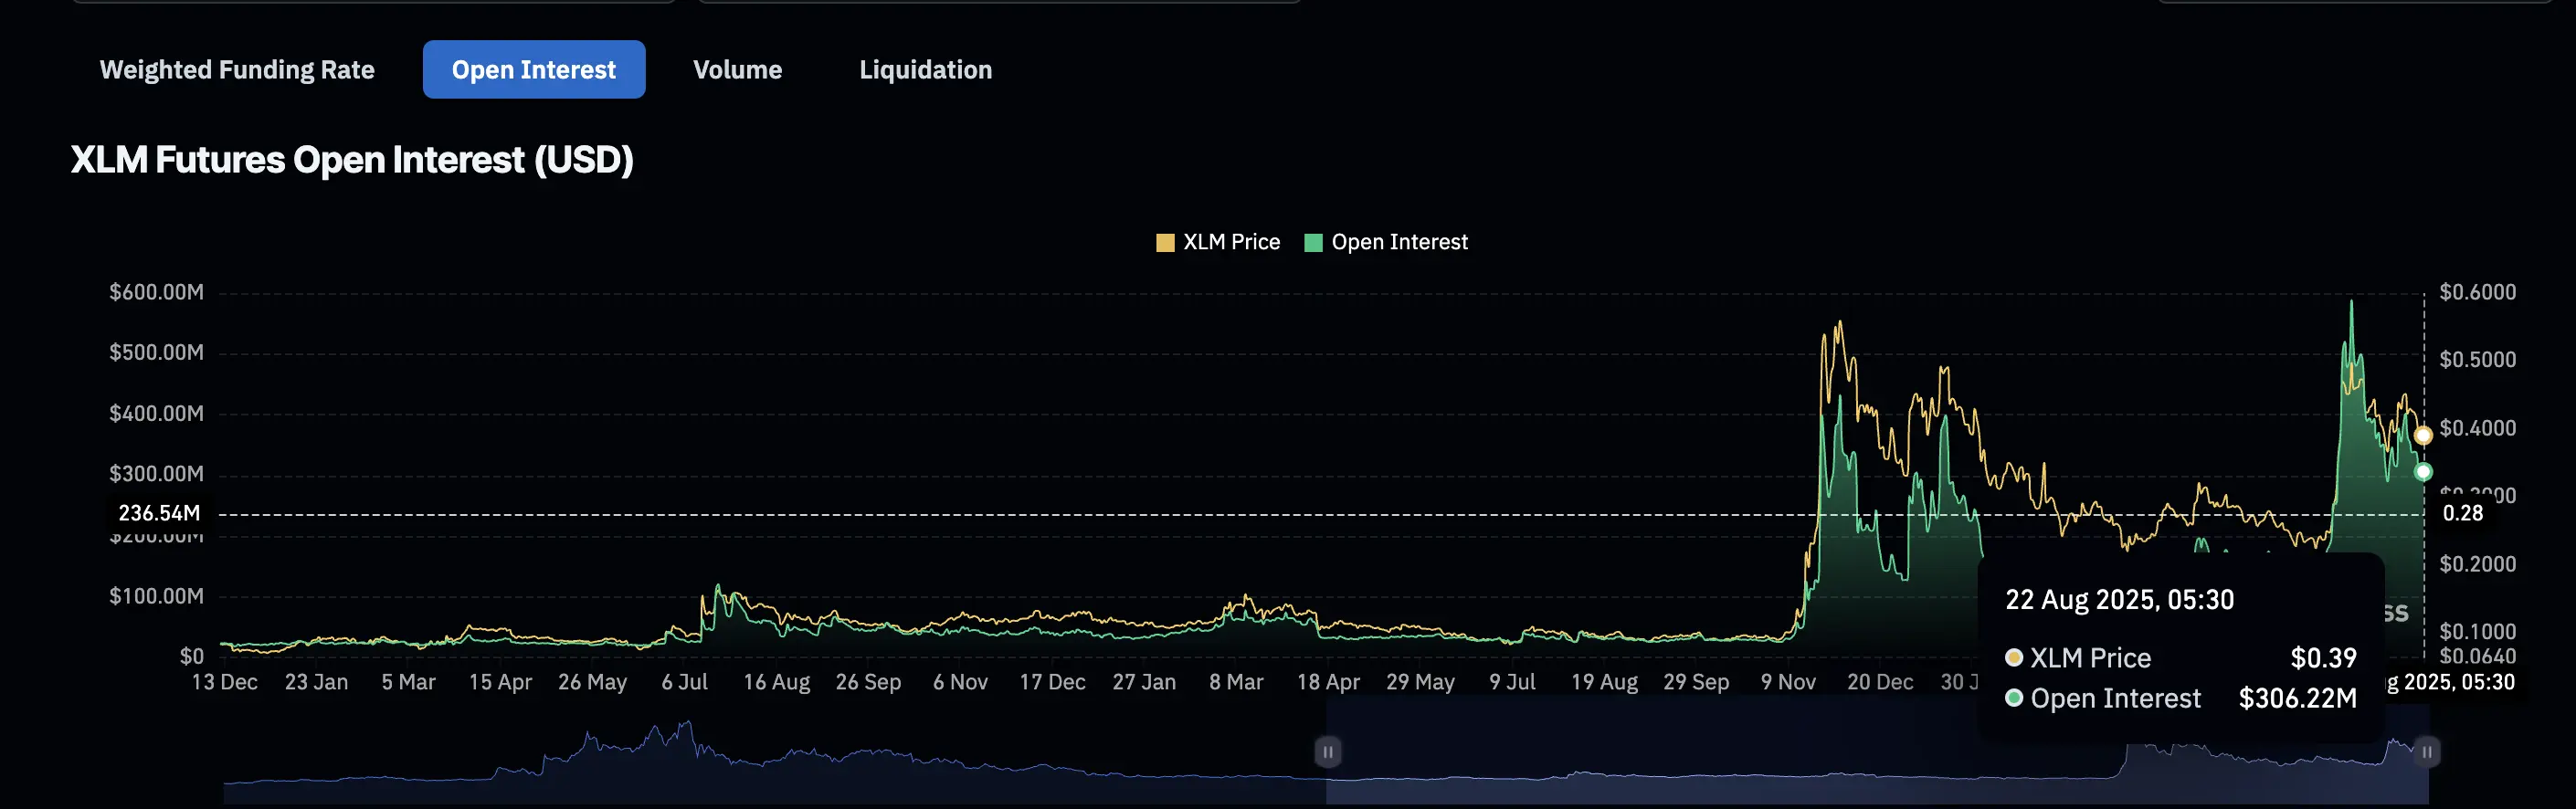
Task: Click the highlighted blue Open Interest tab
Action: (533, 70)
